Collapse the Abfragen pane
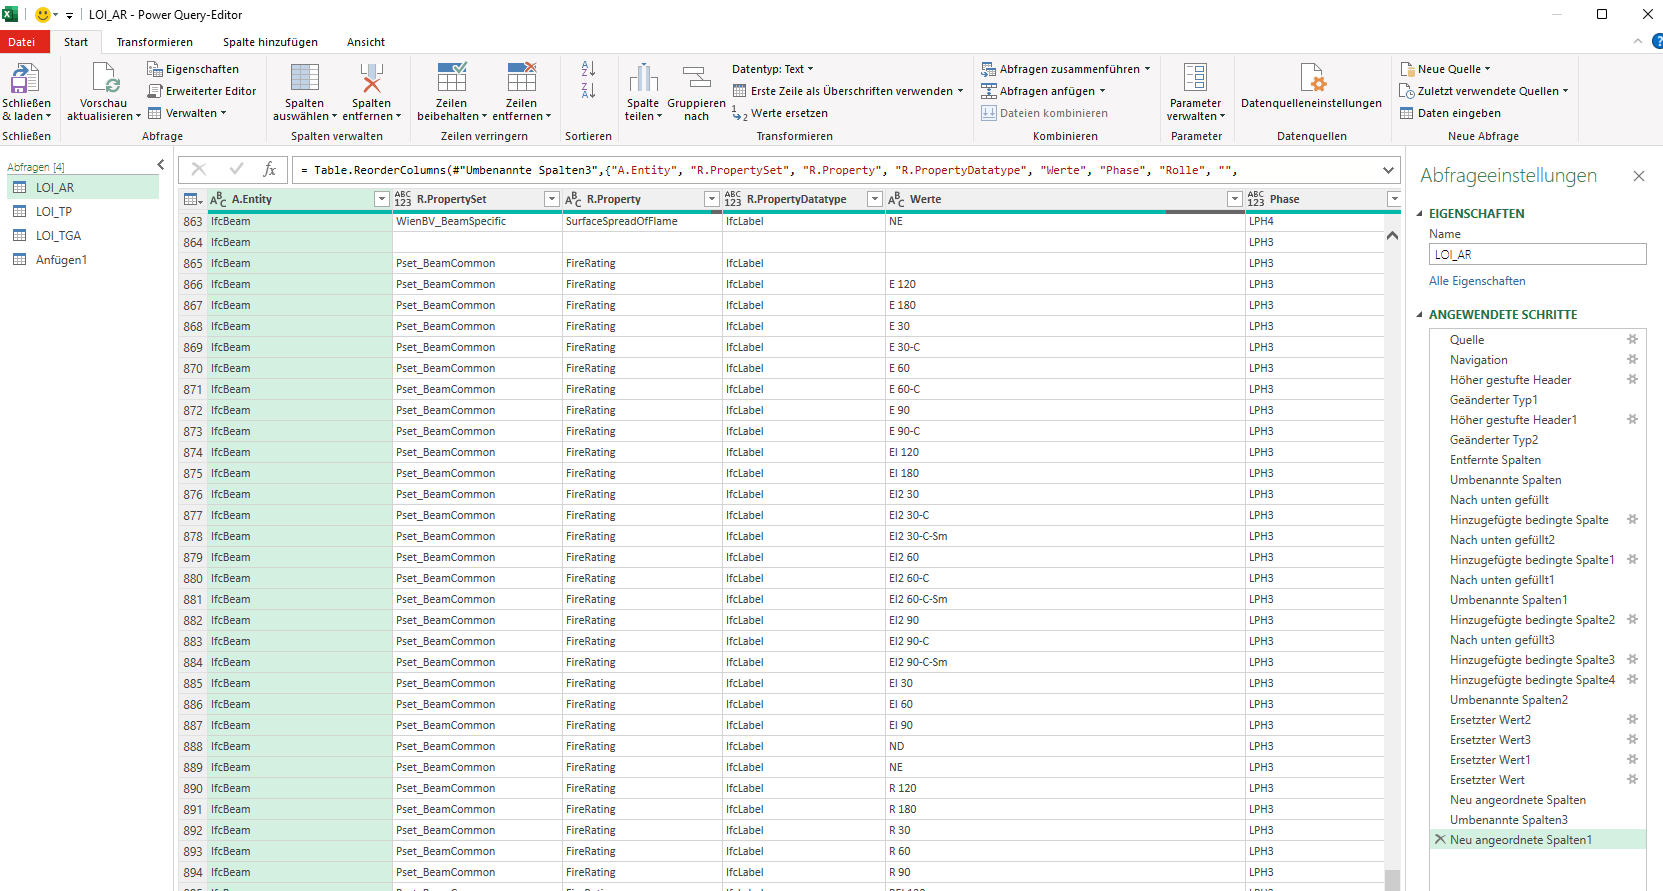 (160, 164)
